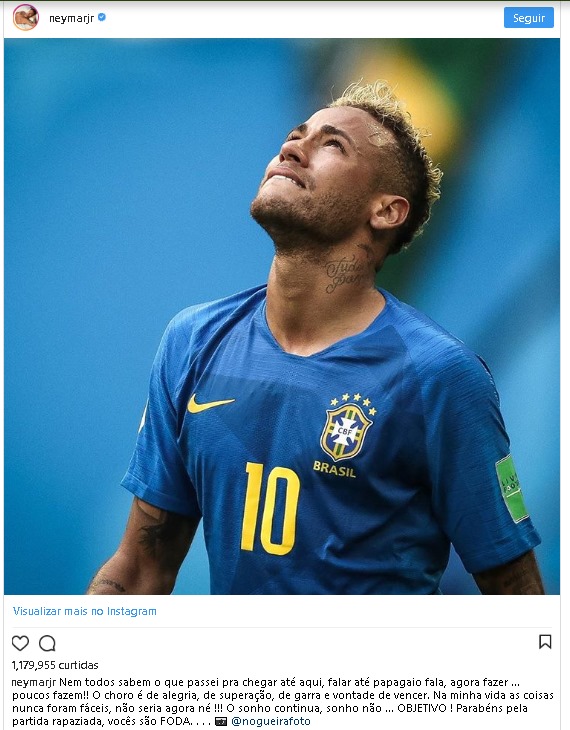This screenshot has height=730, width=570.
Task: Save the post with the bookmark icon
Action: point(545,642)
